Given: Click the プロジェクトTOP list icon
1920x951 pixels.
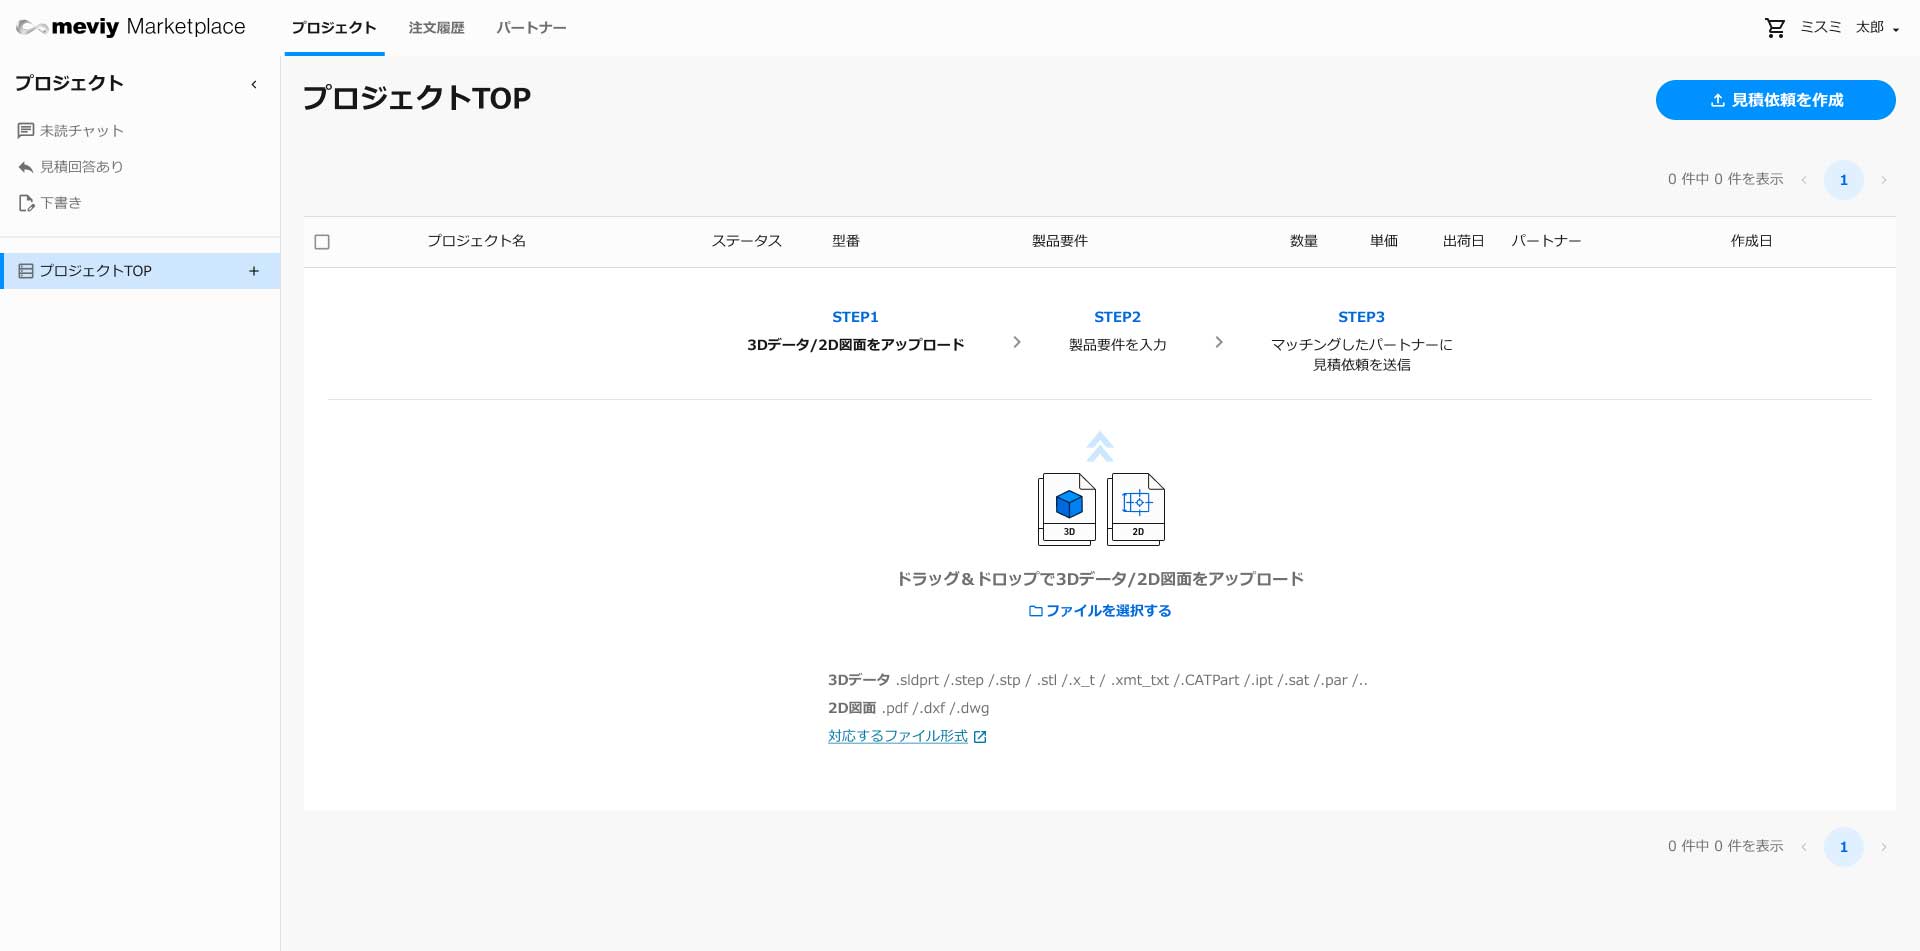Looking at the screenshot, I should pos(26,271).
